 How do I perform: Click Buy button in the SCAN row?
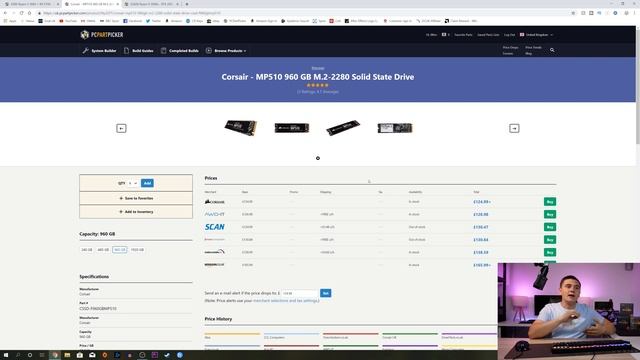pos(550,227)
